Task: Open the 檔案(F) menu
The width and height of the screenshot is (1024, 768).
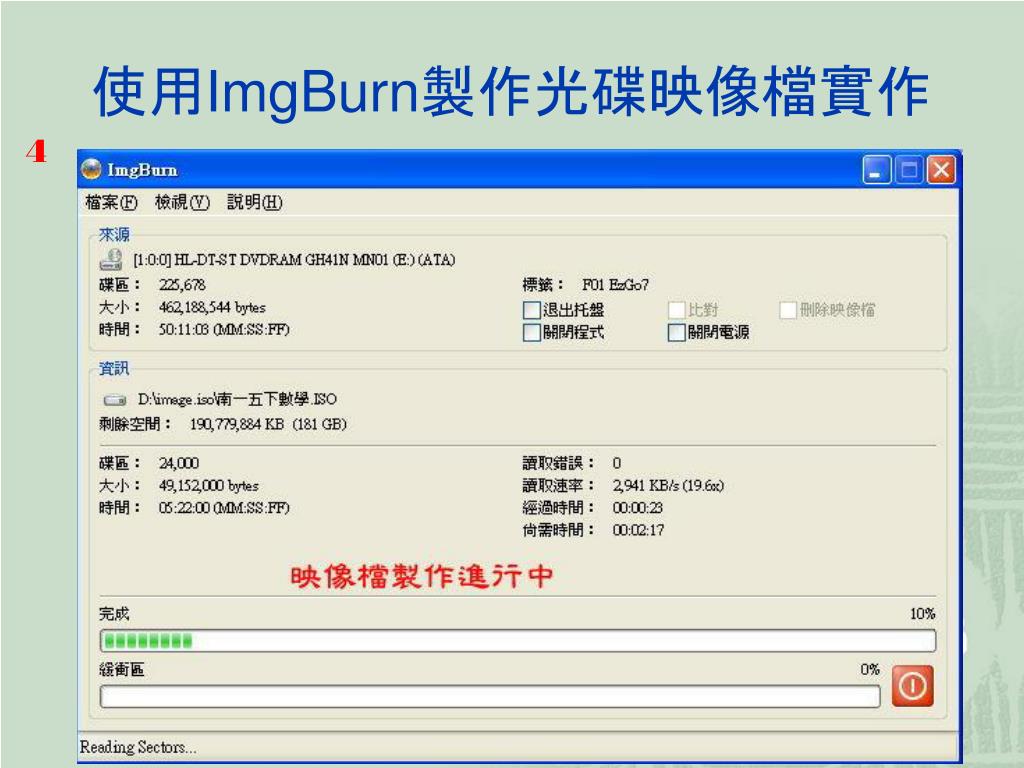Action: tap(112, 202)
